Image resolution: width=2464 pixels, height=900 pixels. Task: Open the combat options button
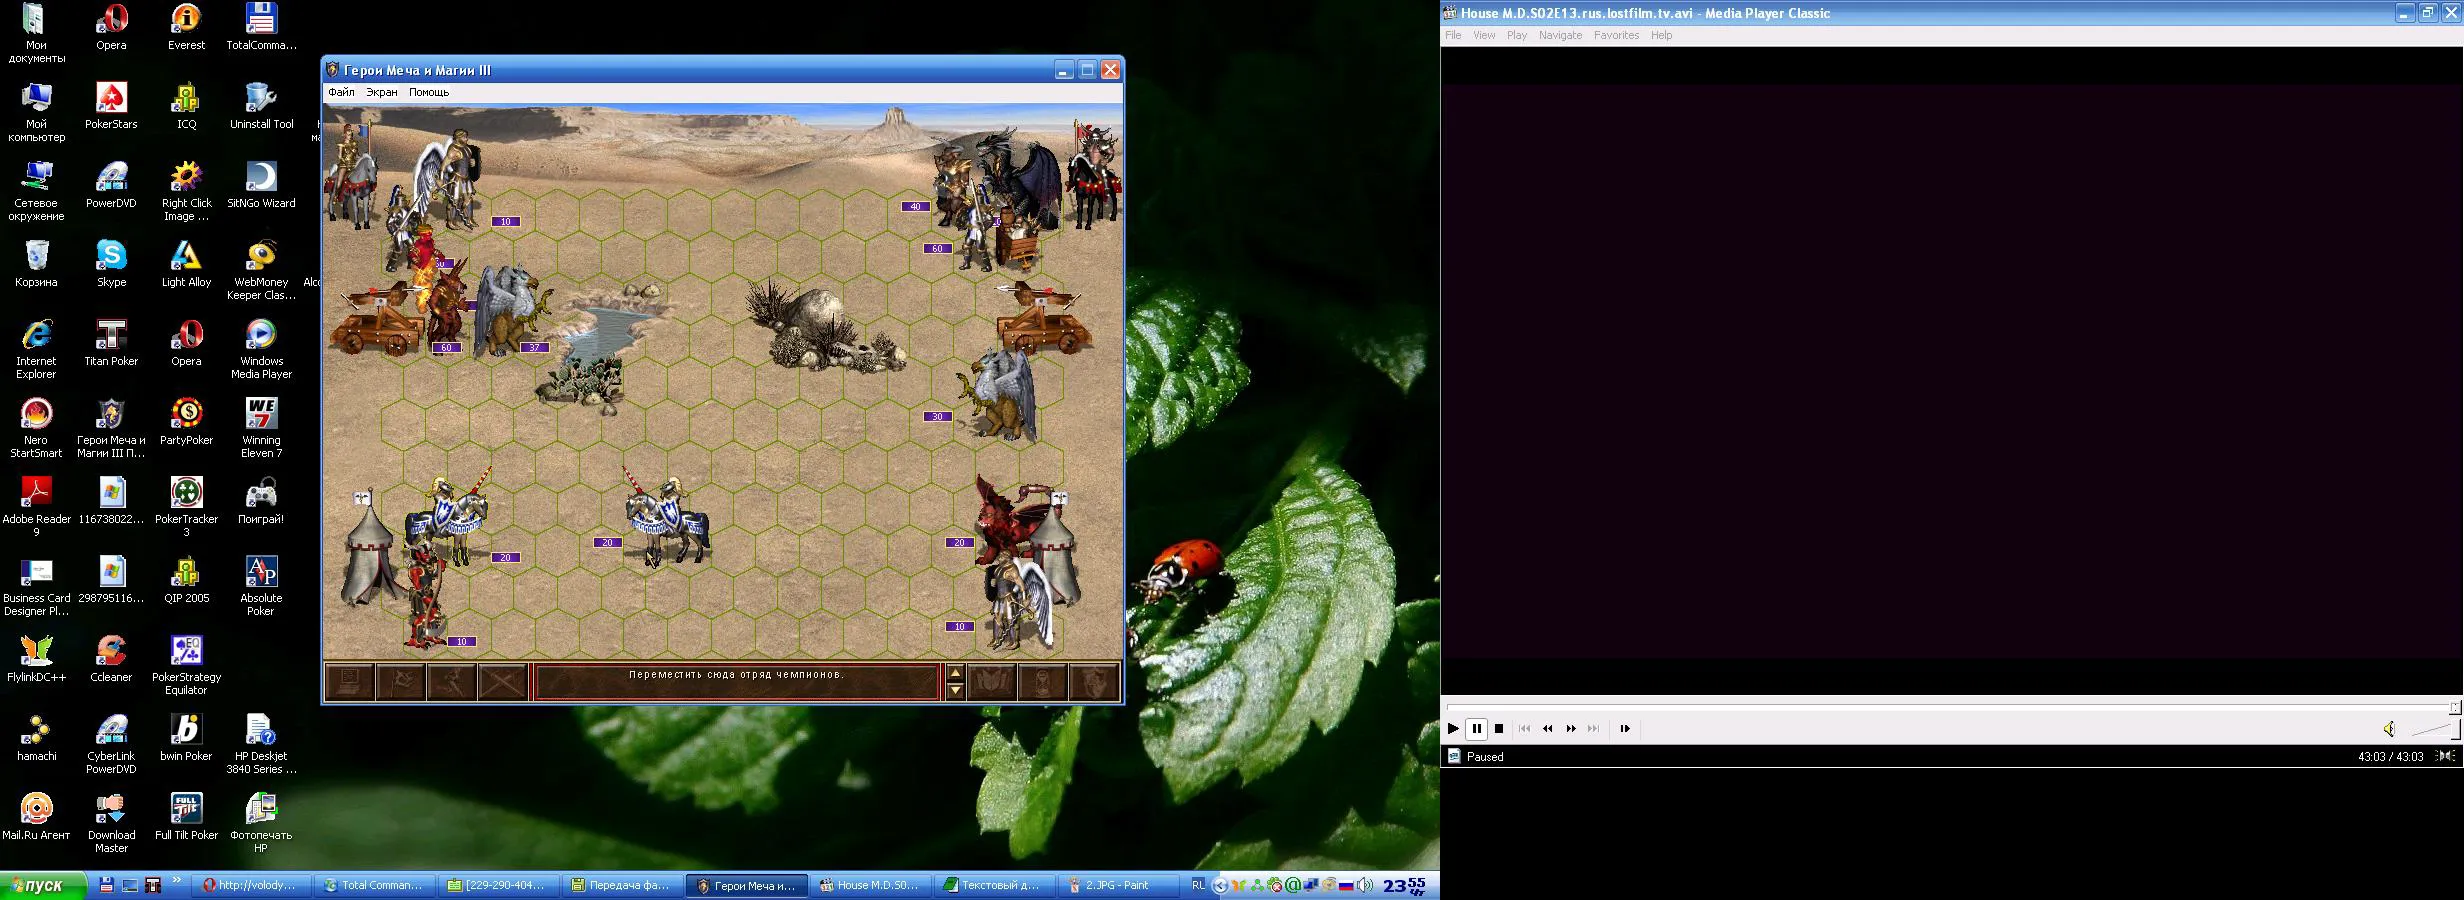click(350, 682)
